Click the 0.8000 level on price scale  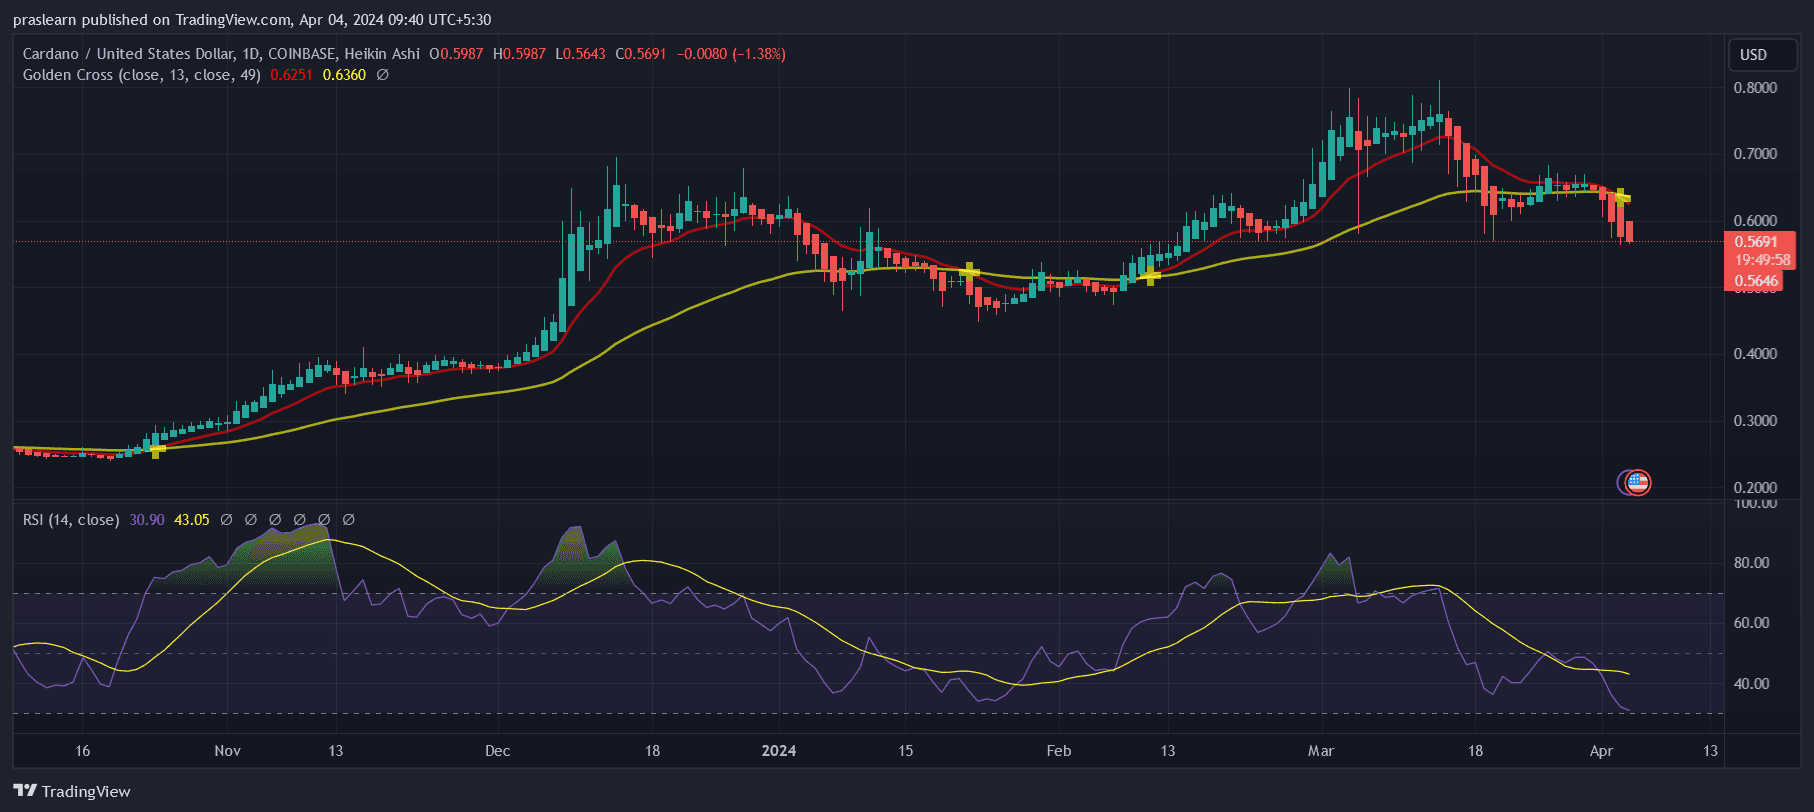(1755, 88)
